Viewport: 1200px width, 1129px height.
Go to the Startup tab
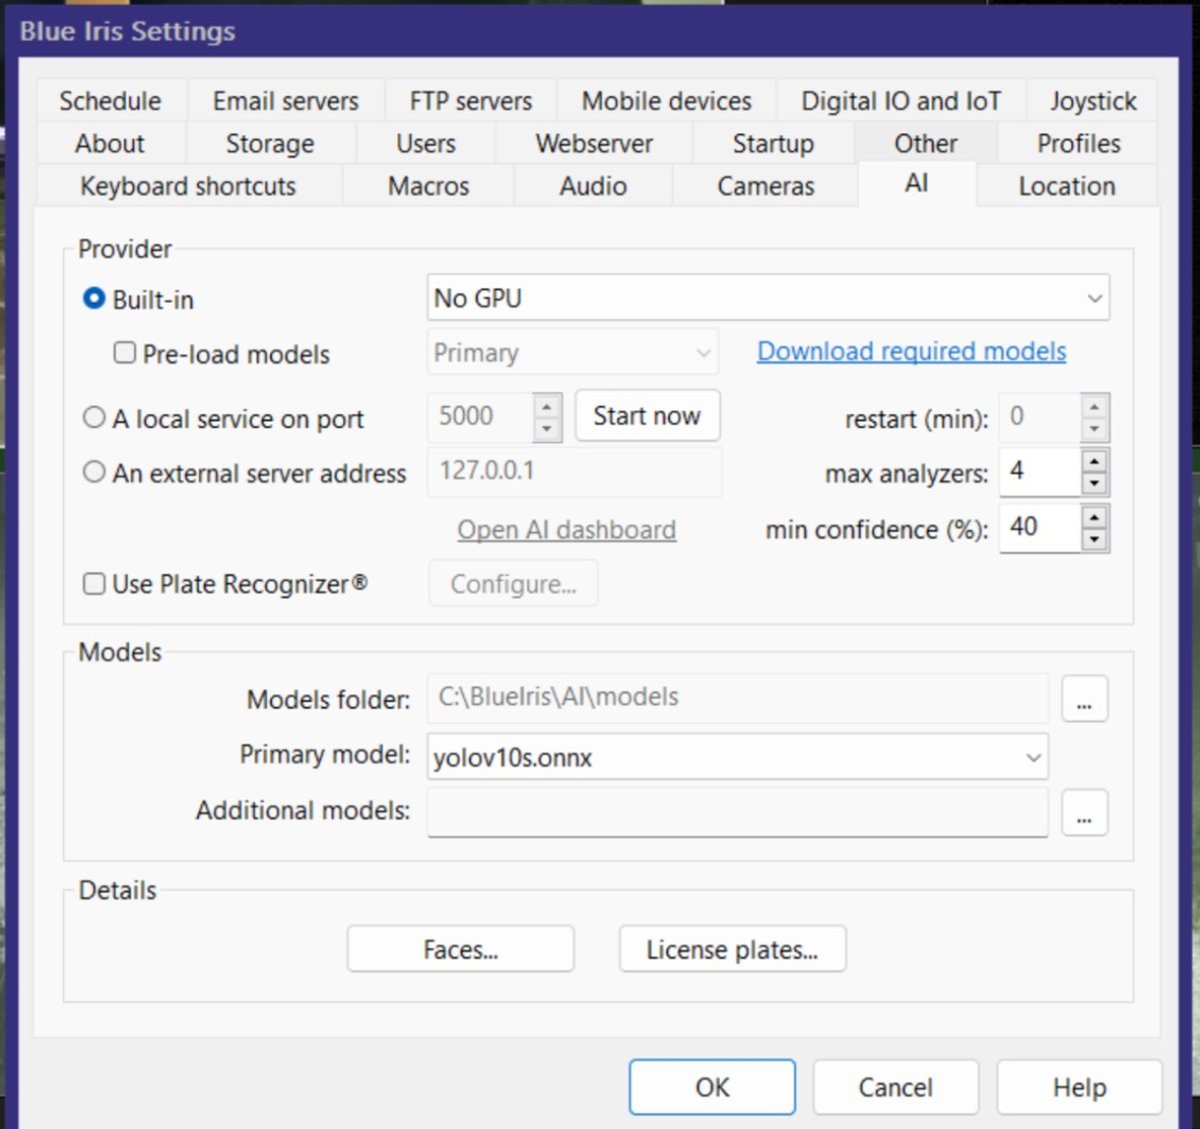773,144
